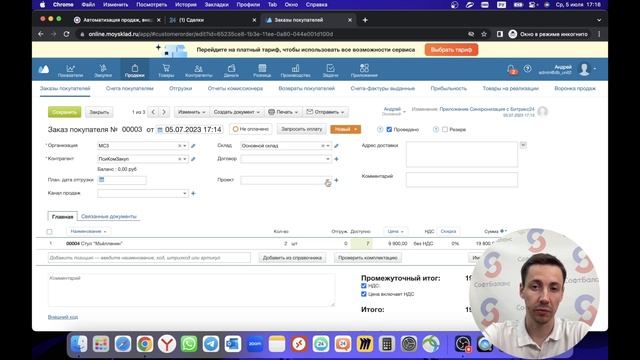640x360 pixels.
Task: Toggle the НДС checkbox
Action: (364, 286)
